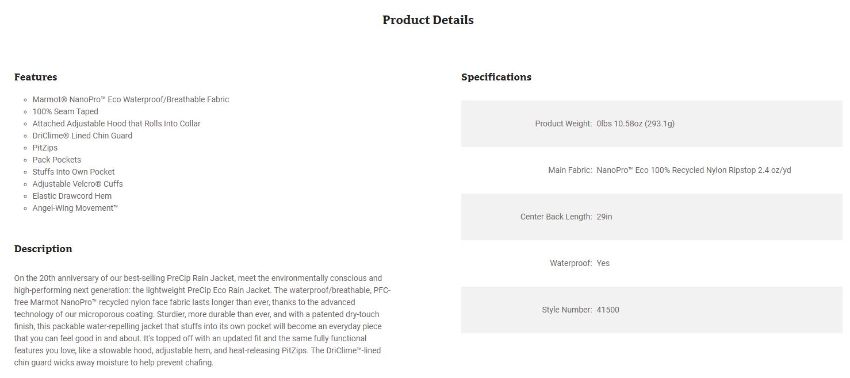Click the 100% Seam Taped feature

[65, 111]
